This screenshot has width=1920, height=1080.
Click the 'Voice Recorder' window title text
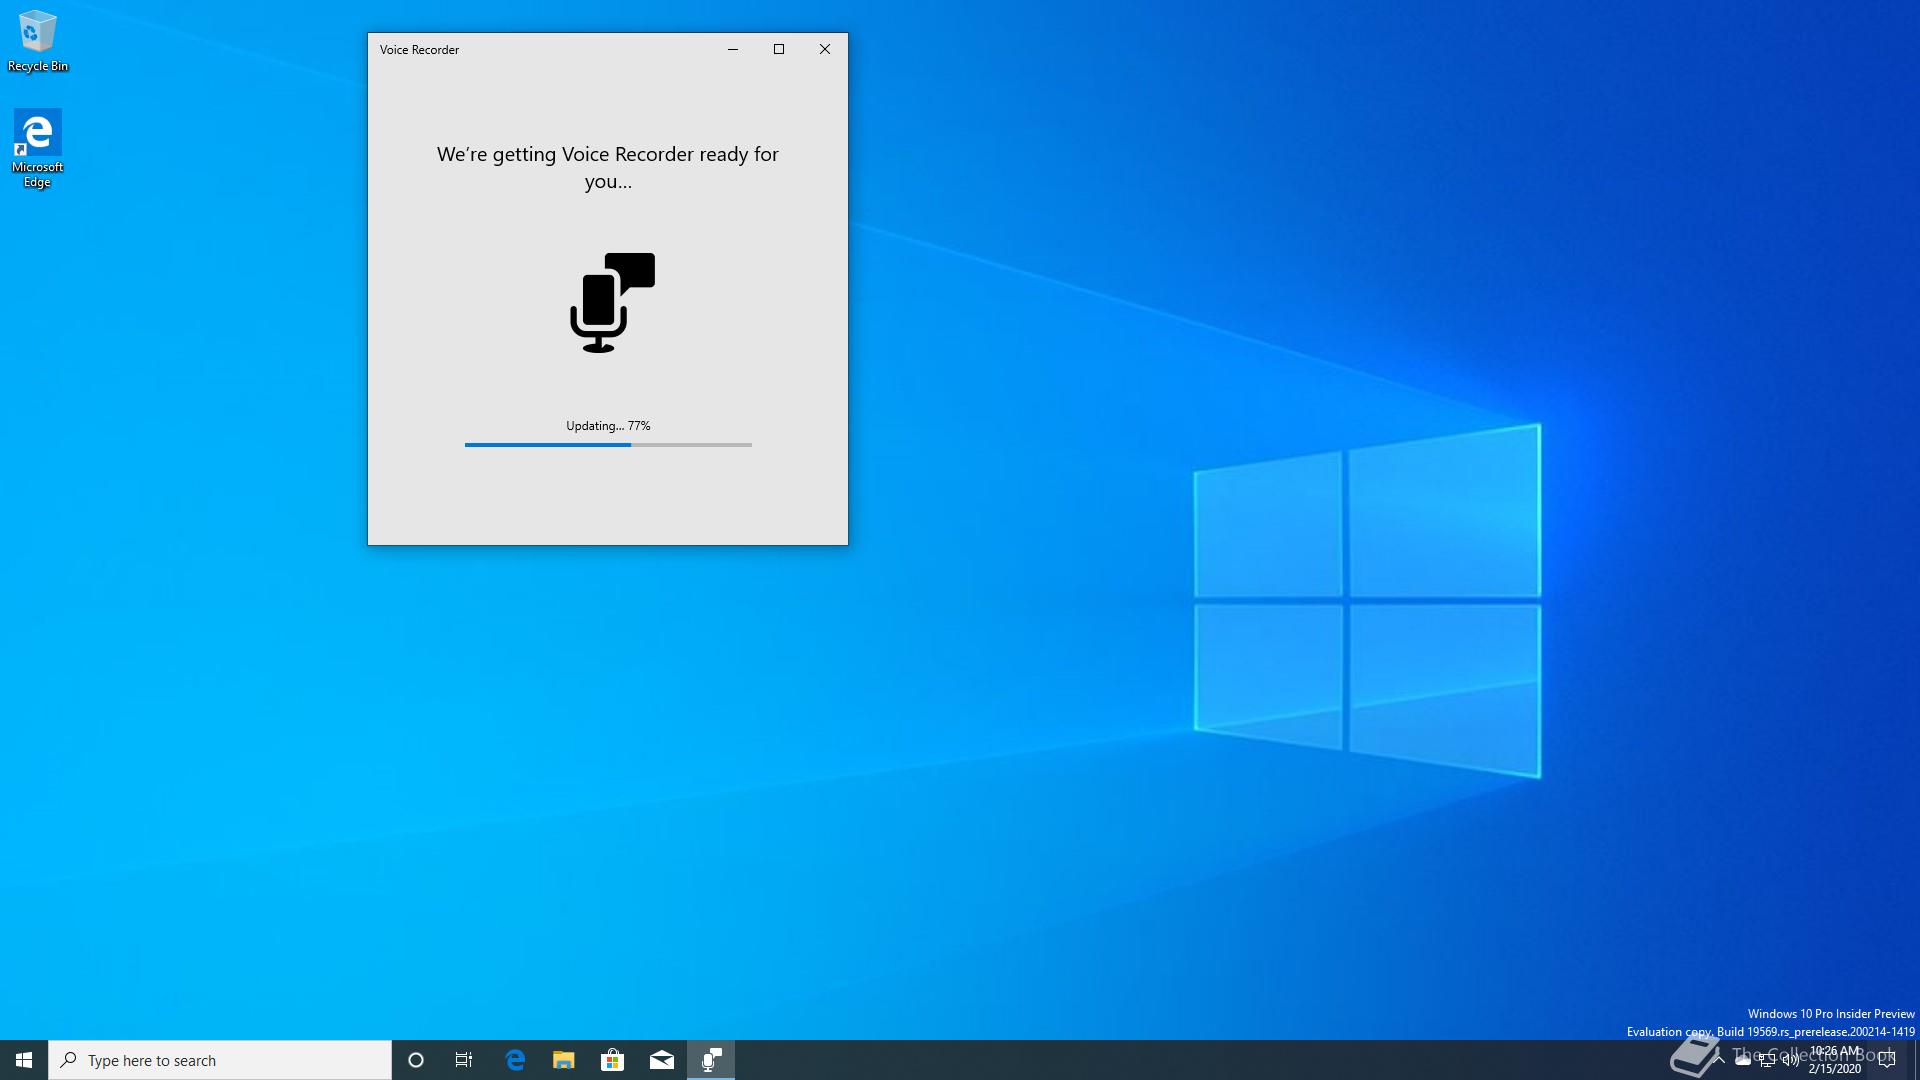click(419, 50)
